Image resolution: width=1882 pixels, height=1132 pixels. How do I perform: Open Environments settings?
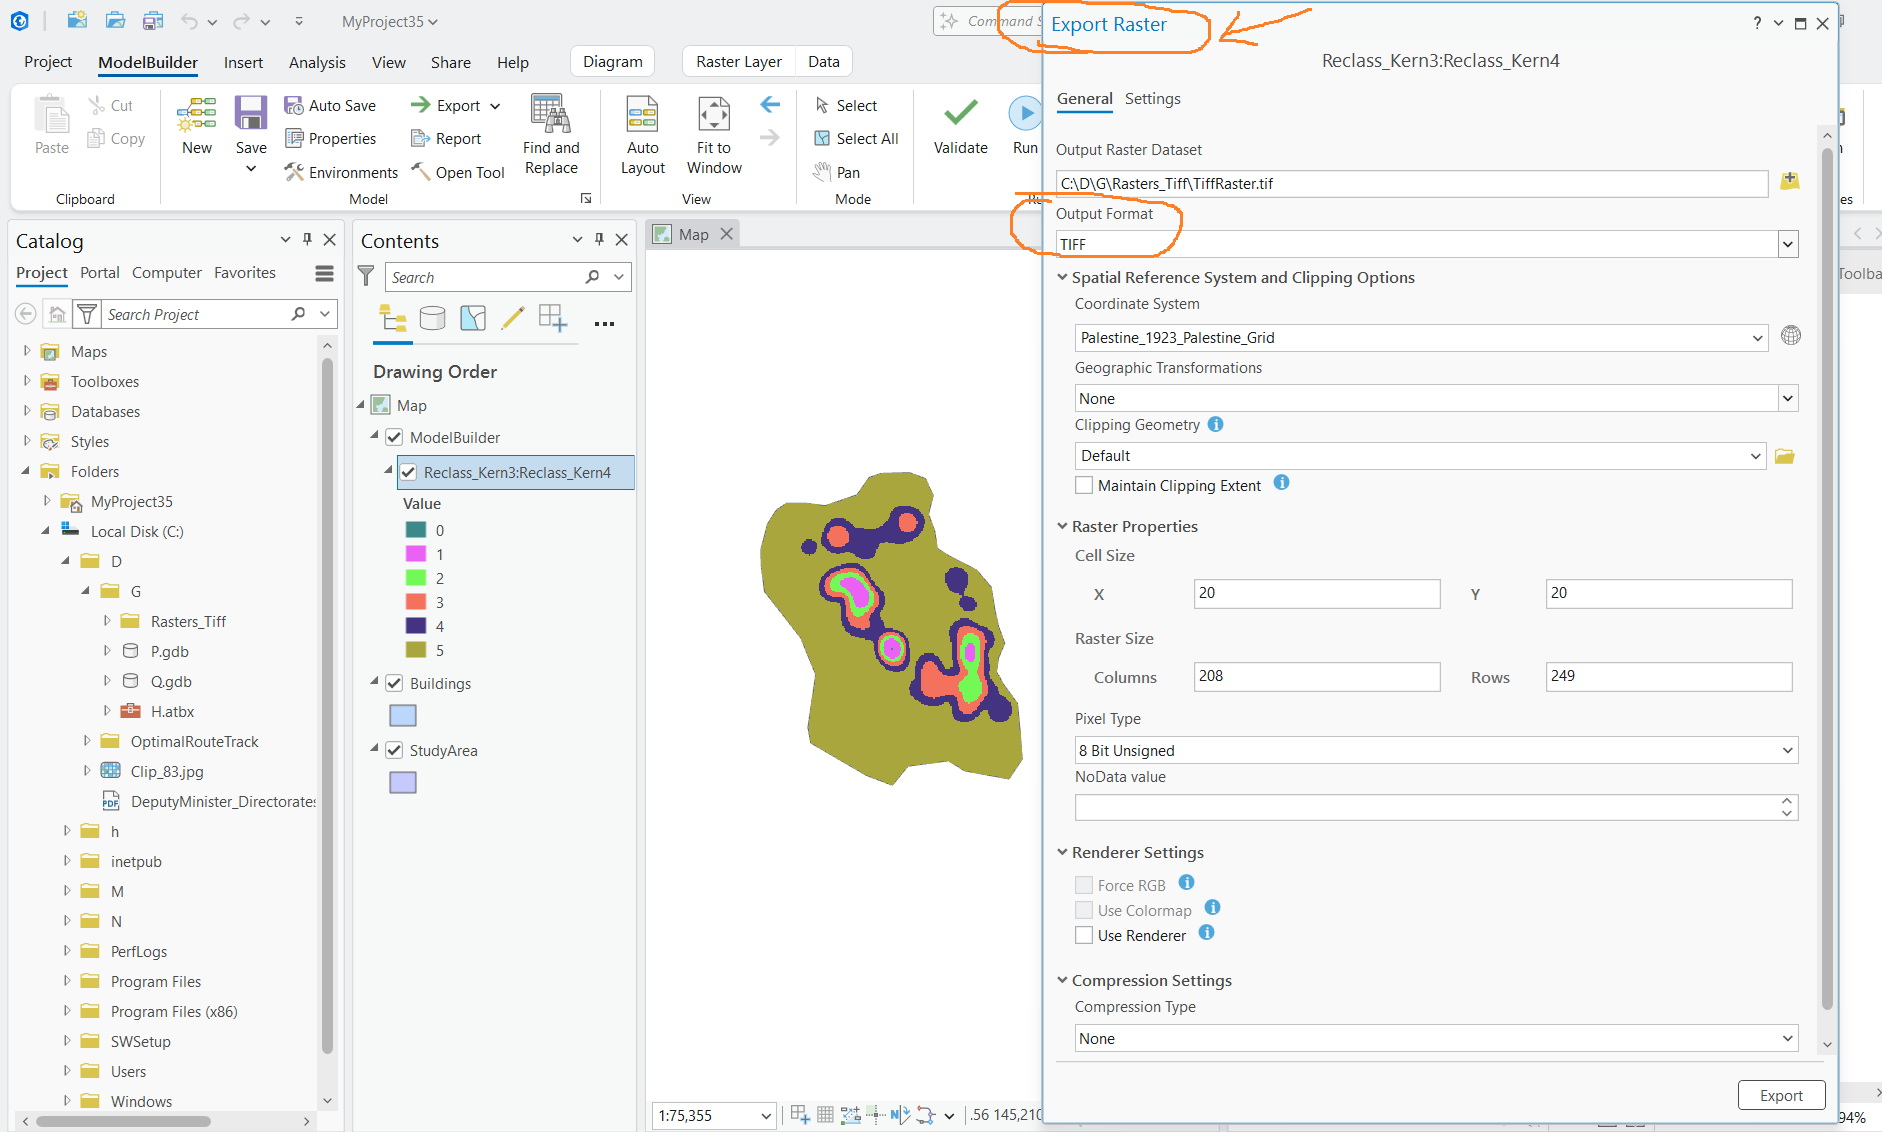coord(341,172)
